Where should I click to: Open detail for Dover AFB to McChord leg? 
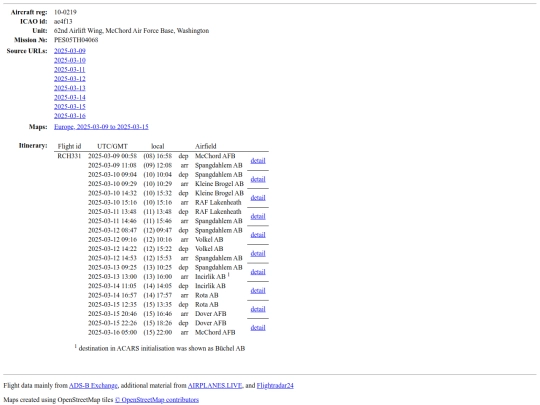[258, 328]
